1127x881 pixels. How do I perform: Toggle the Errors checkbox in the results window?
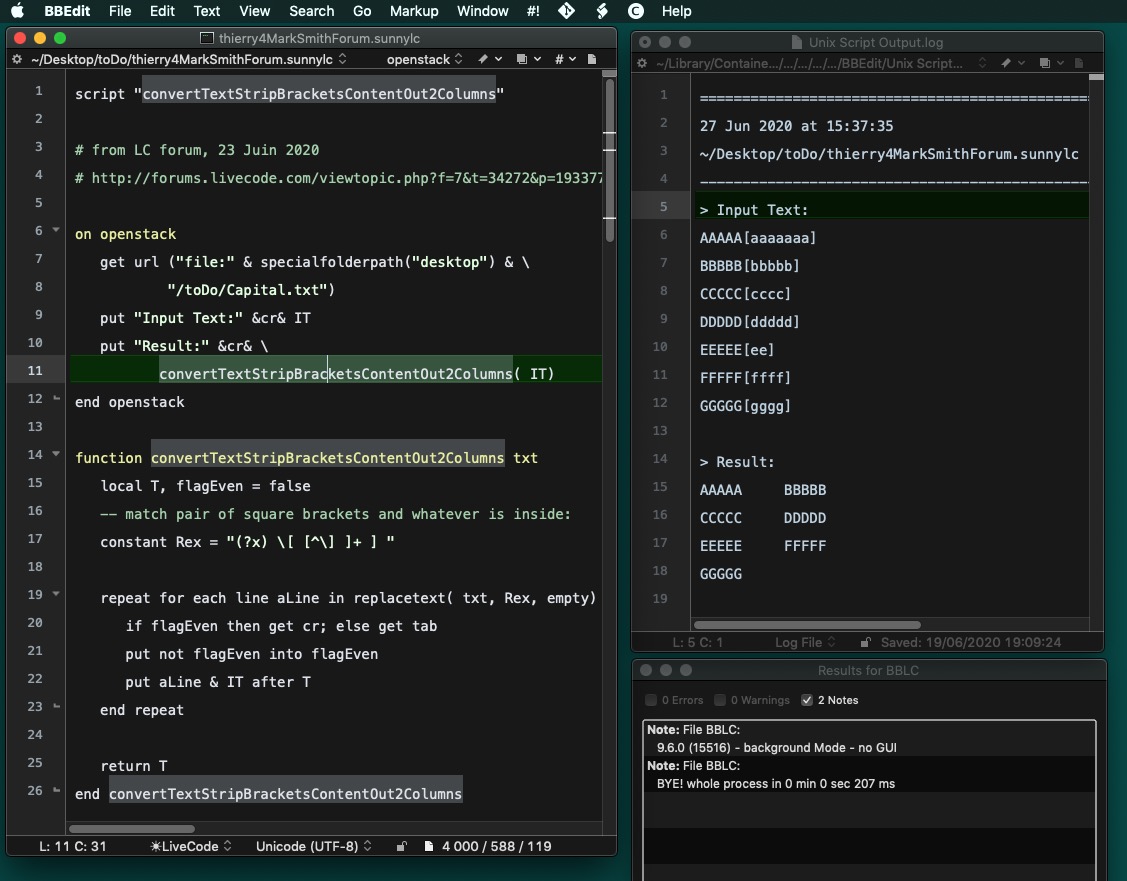[x=651, y=700]
